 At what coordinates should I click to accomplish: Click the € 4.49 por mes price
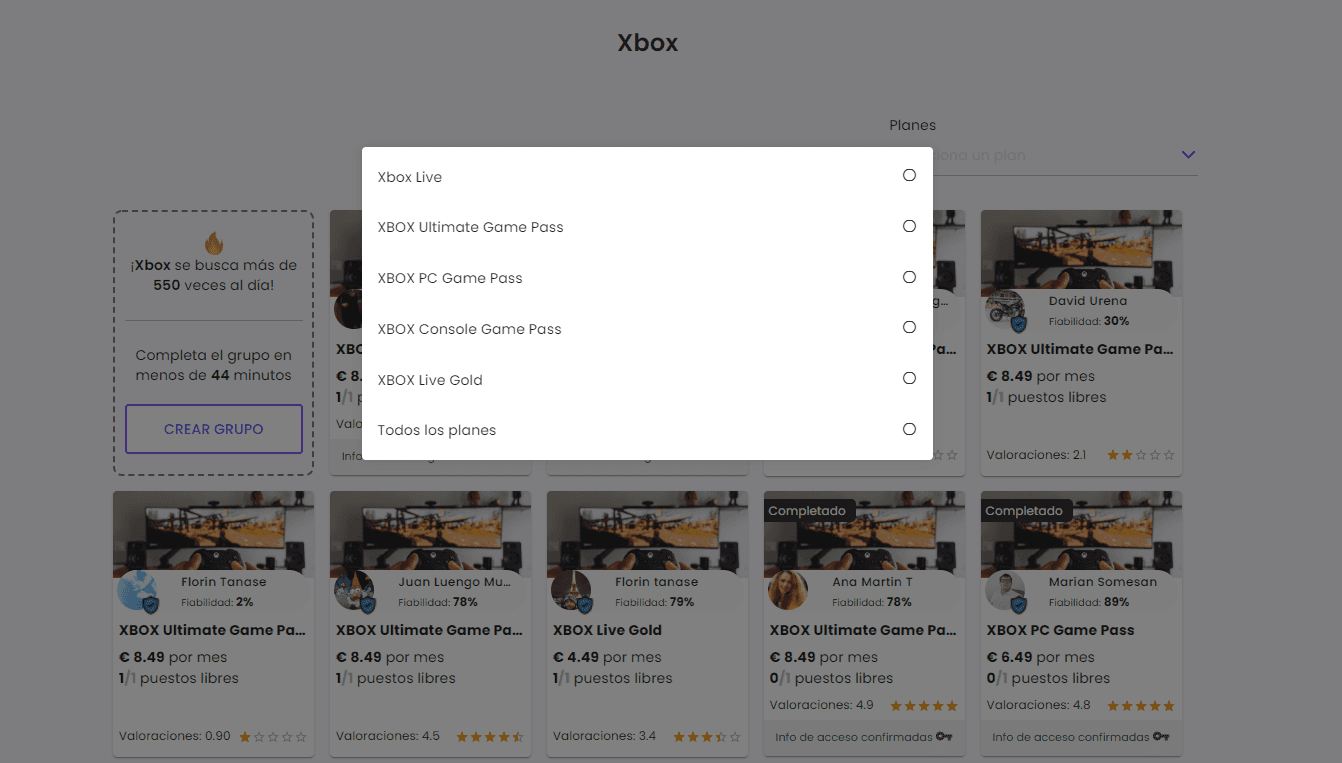pyautogui.click(x=607, y=657)
